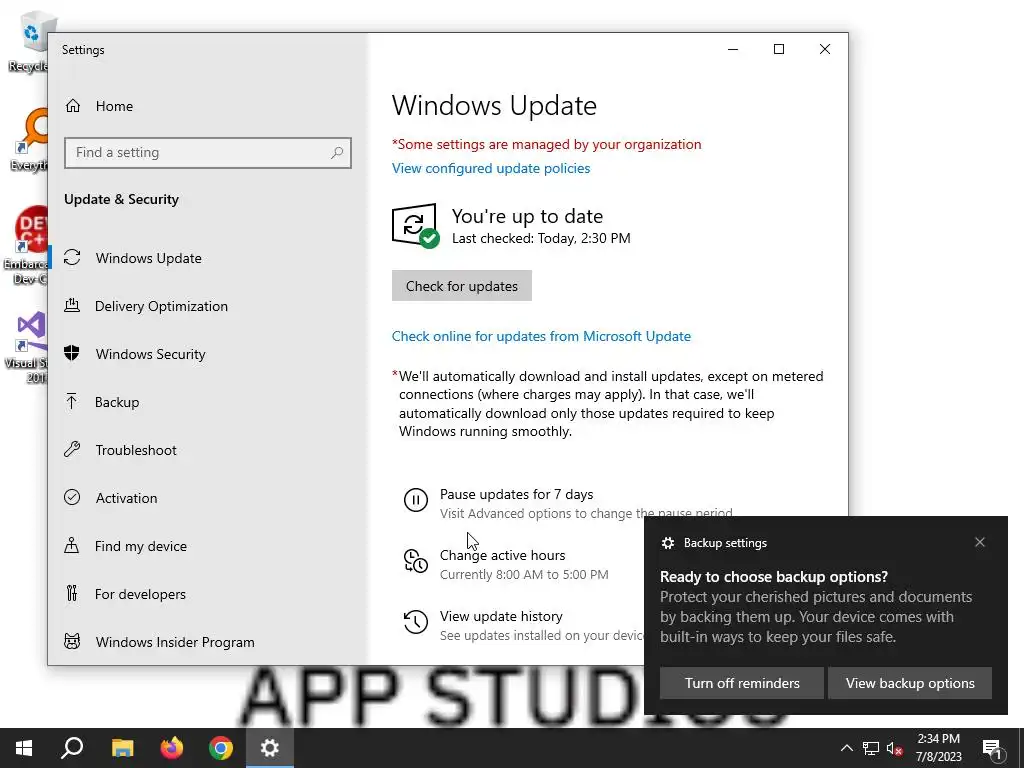1024x768 pixels.
Task: Open Delivery Optimization settings page
Action: (208, 306)
